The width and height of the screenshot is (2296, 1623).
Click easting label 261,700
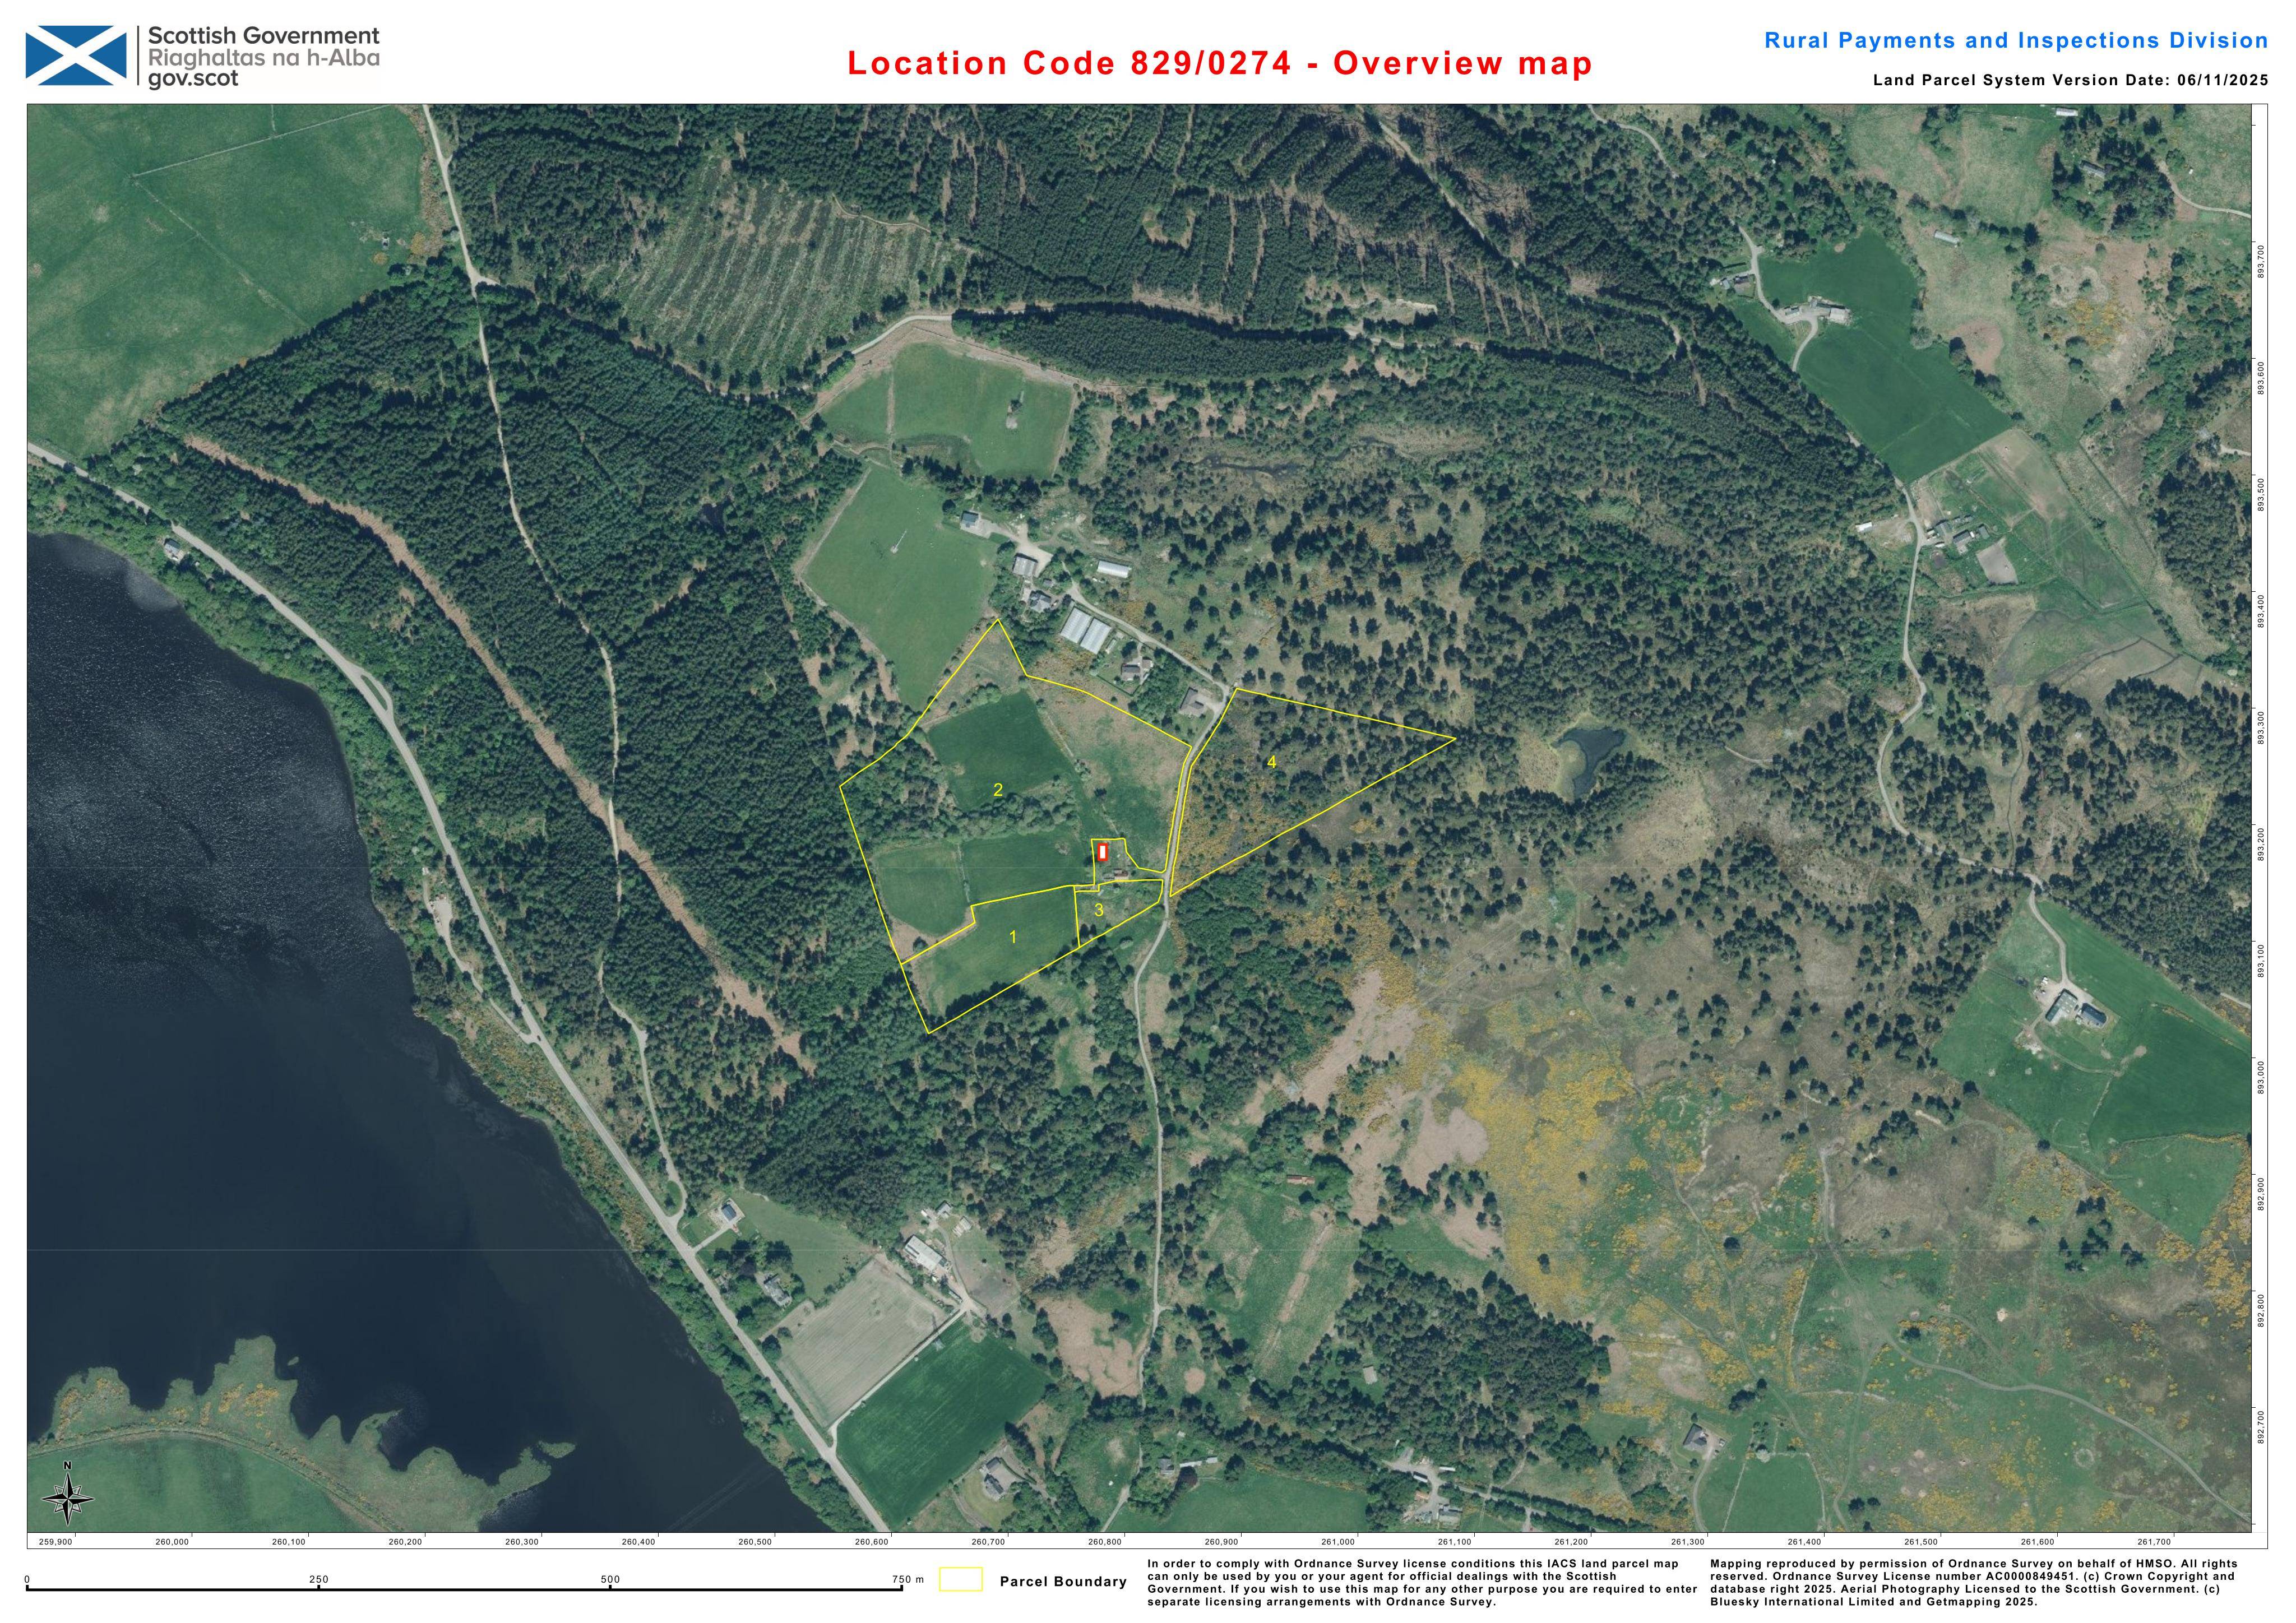[2154, 1542]
